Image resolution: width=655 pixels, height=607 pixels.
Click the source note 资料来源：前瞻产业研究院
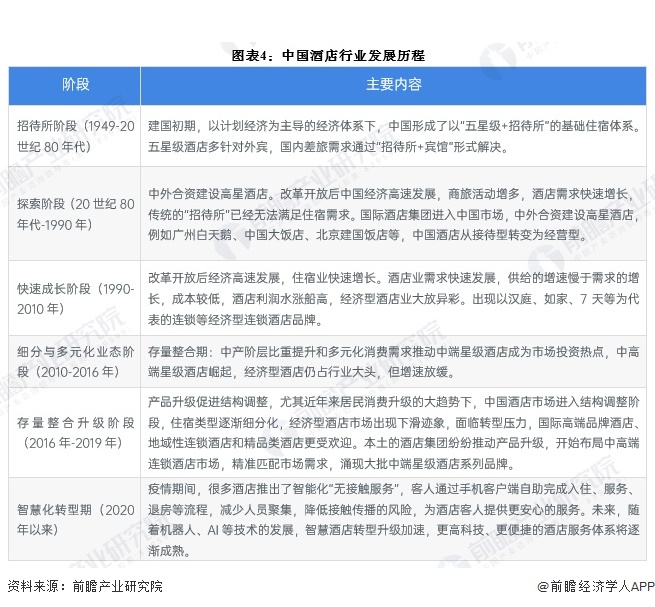coord(85,586)
